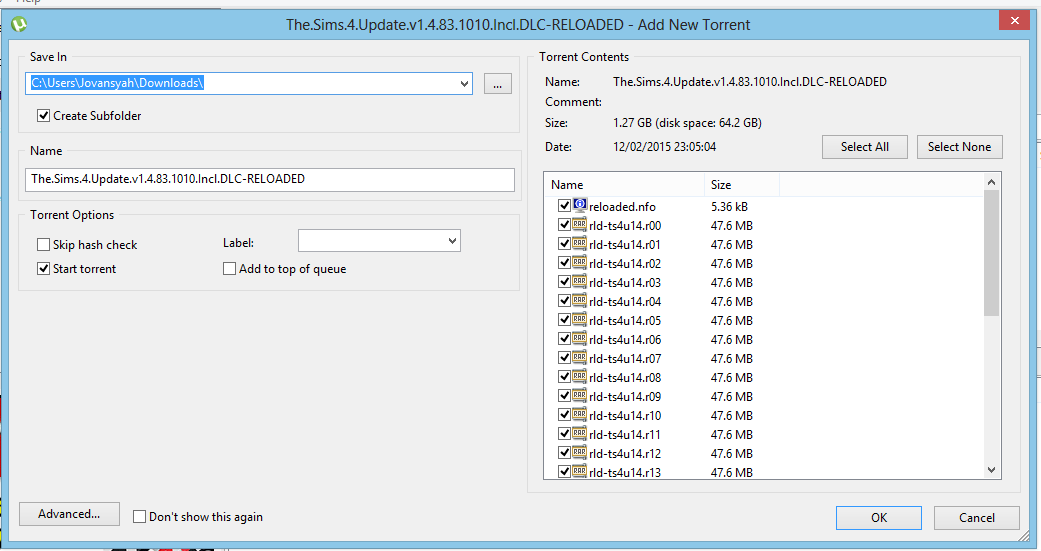The width and height of the screenshot is (1041, 551).
Task: Select the rld-ts4u14.r09 file name
Action: click(625, 396)
